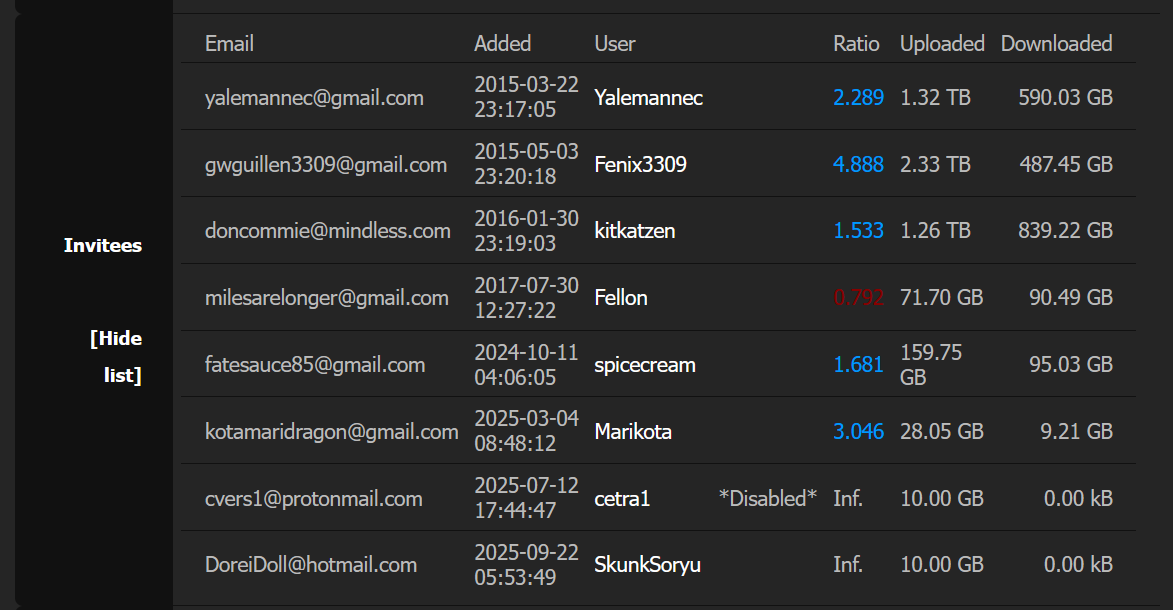Click the Uploaded column header
Viewport: 1173px width, 610px height.
(x=942, y=44)
